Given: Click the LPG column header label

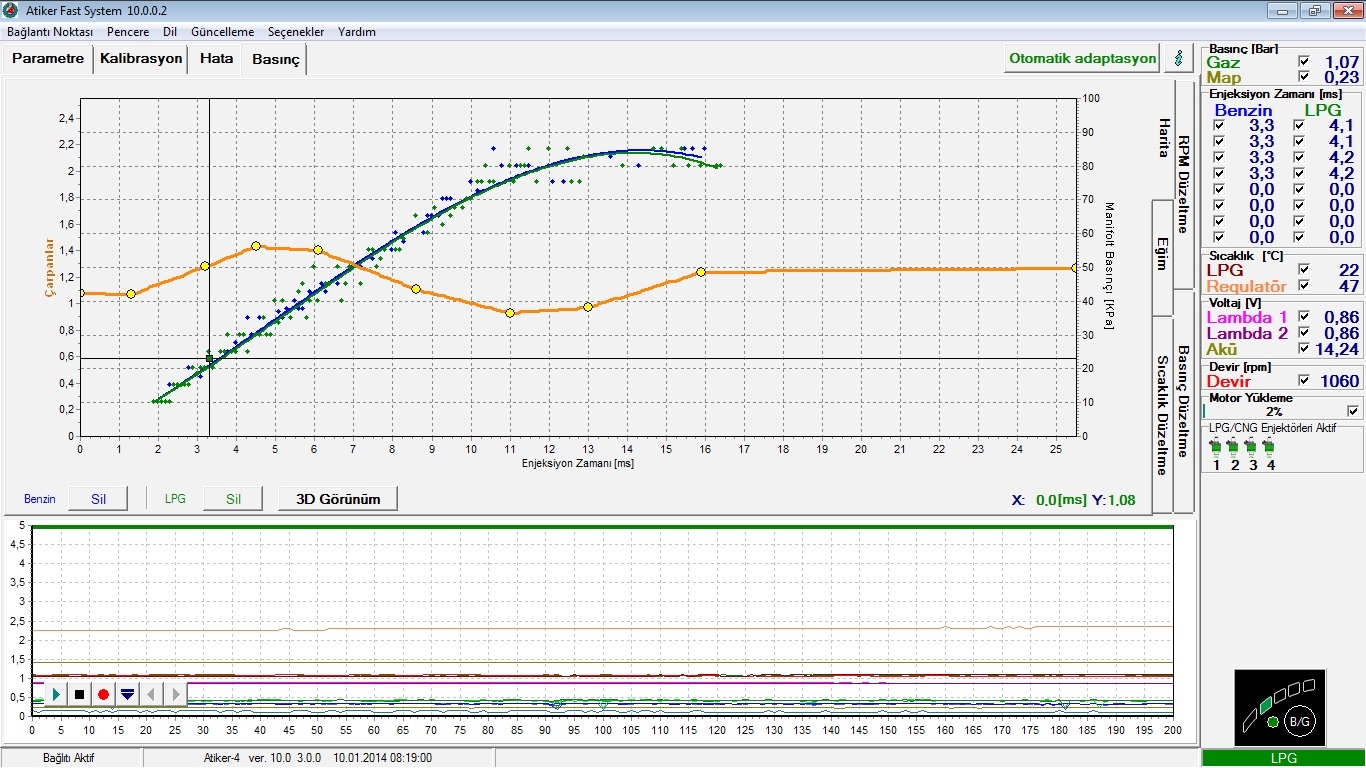Looking at the screenshot, I should [1323, 110].
